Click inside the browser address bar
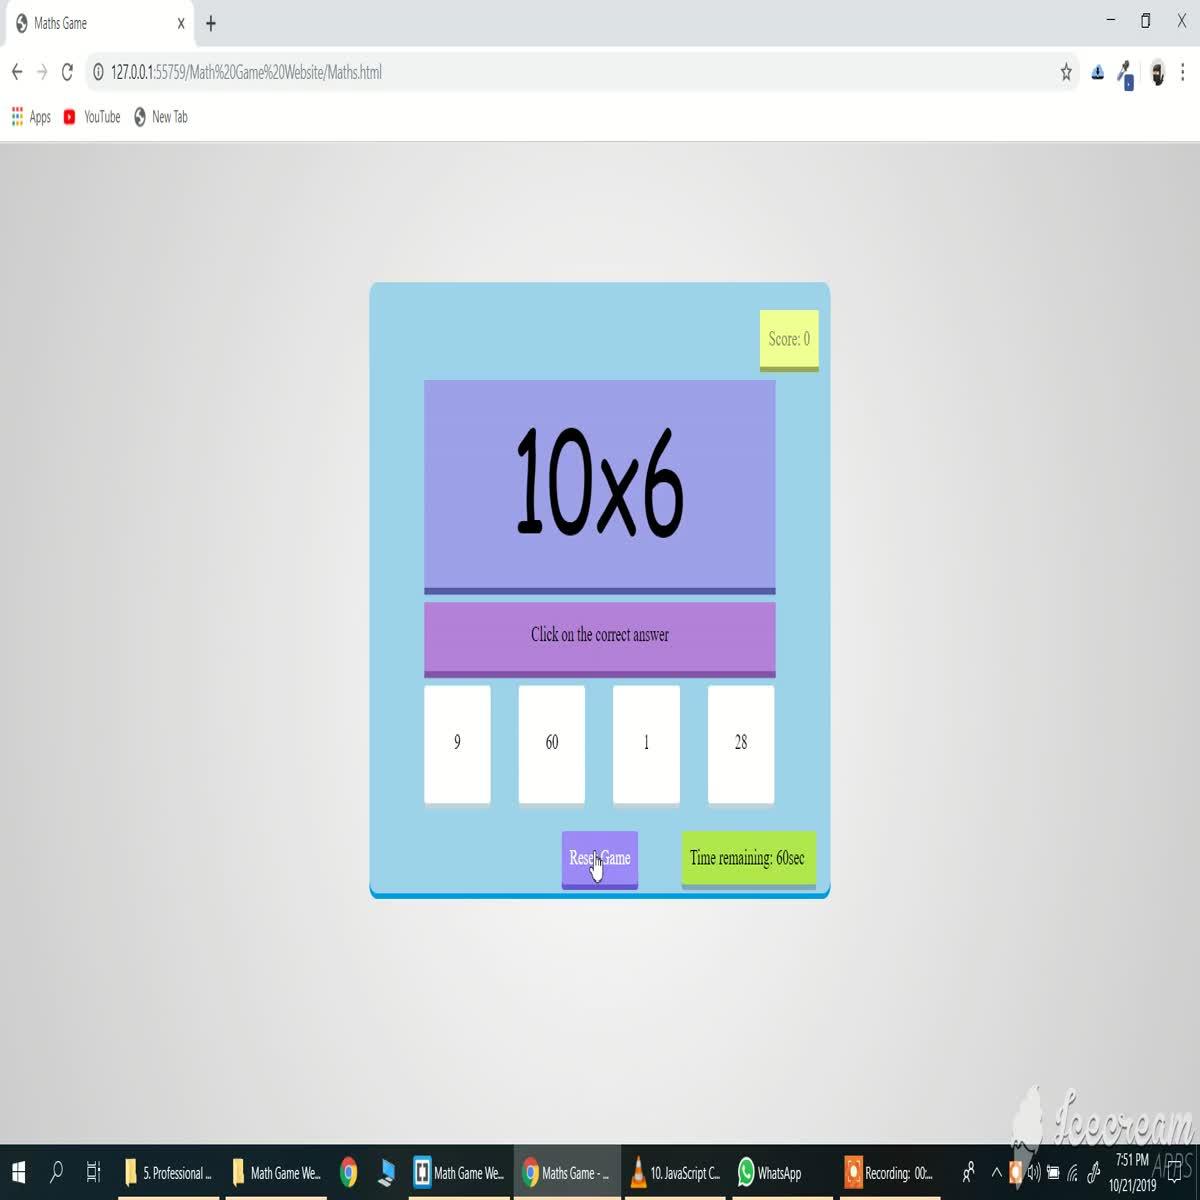The width and height of the screenshot is (1200, 1200). (x=400, y=72)
